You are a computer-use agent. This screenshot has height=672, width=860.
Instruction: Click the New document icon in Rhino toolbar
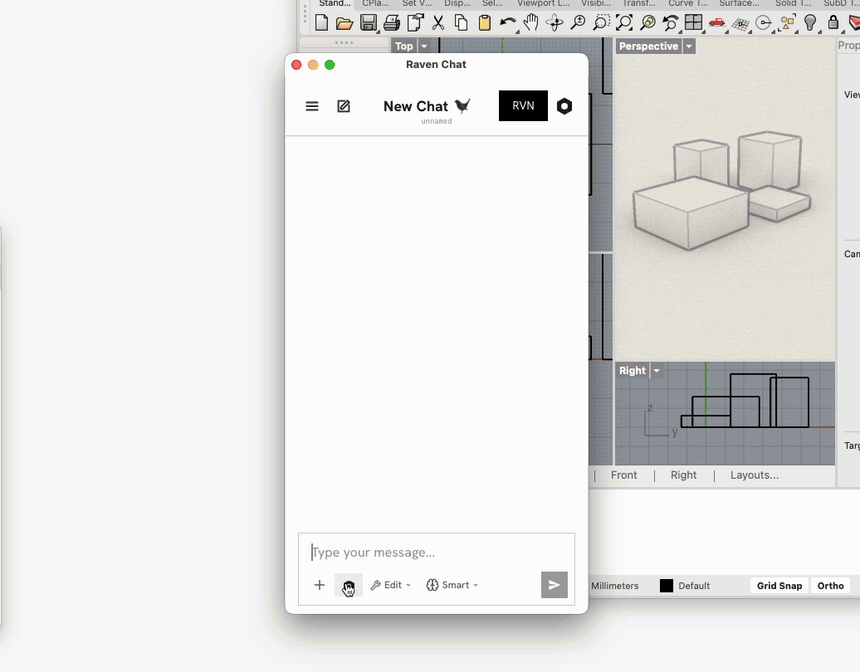[x=321, y=22]
